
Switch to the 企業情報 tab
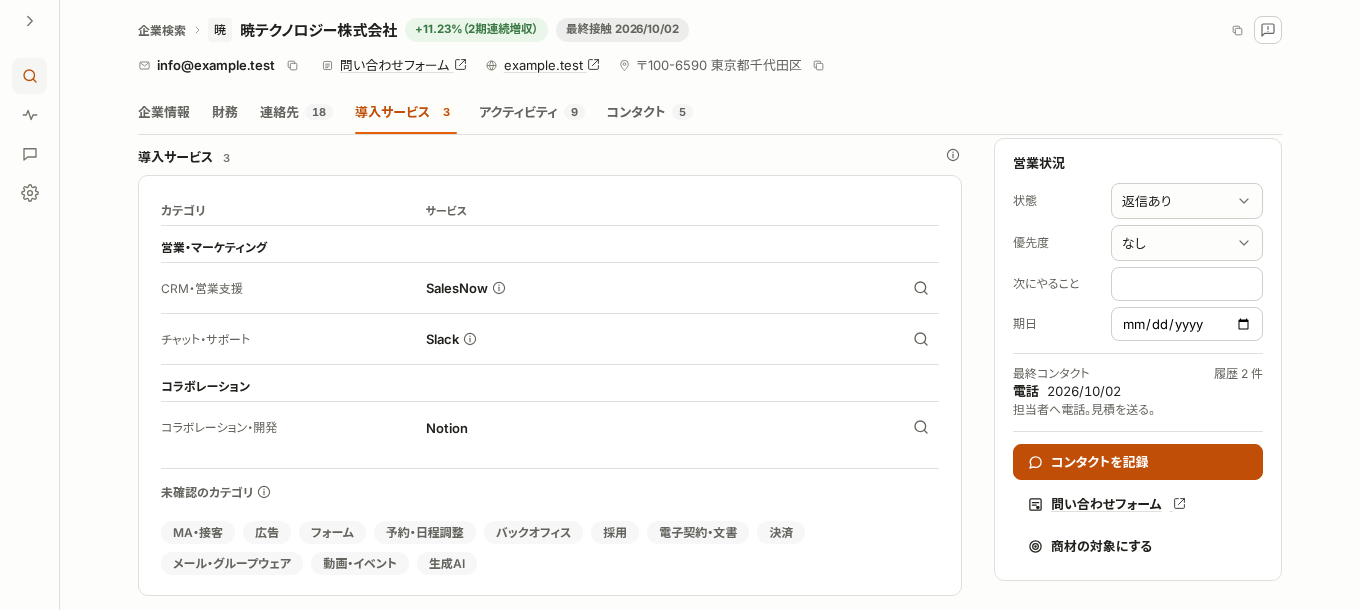click(x=164, y=112)
